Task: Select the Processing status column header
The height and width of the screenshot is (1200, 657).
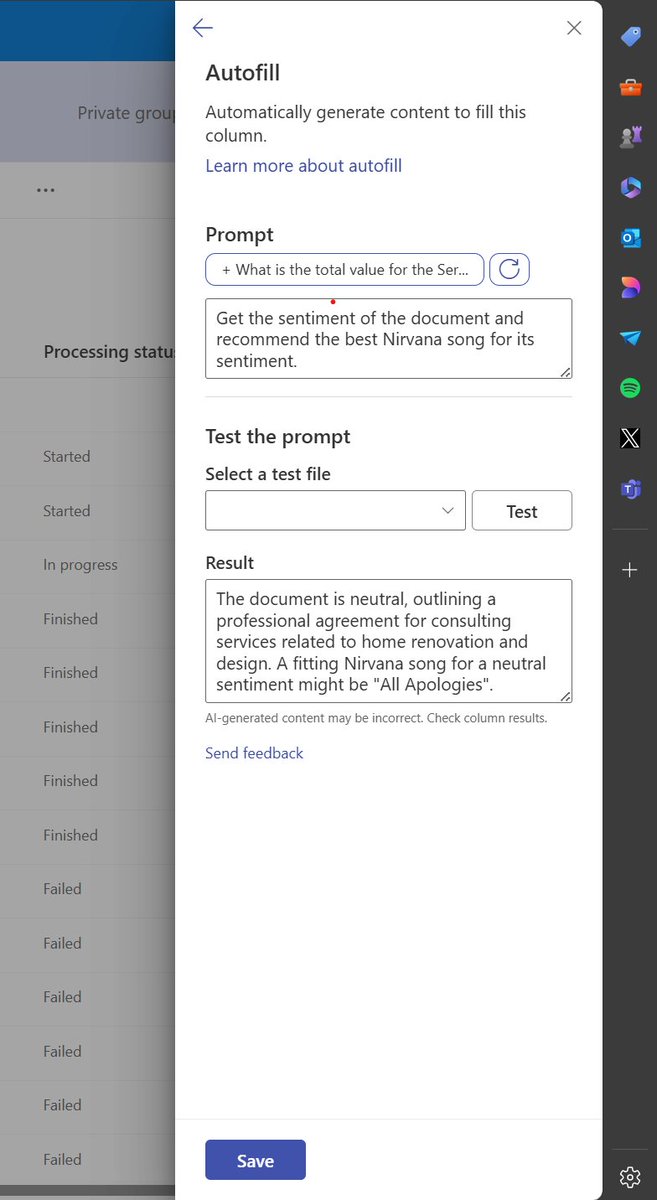Action: click(x=110, y=351)
